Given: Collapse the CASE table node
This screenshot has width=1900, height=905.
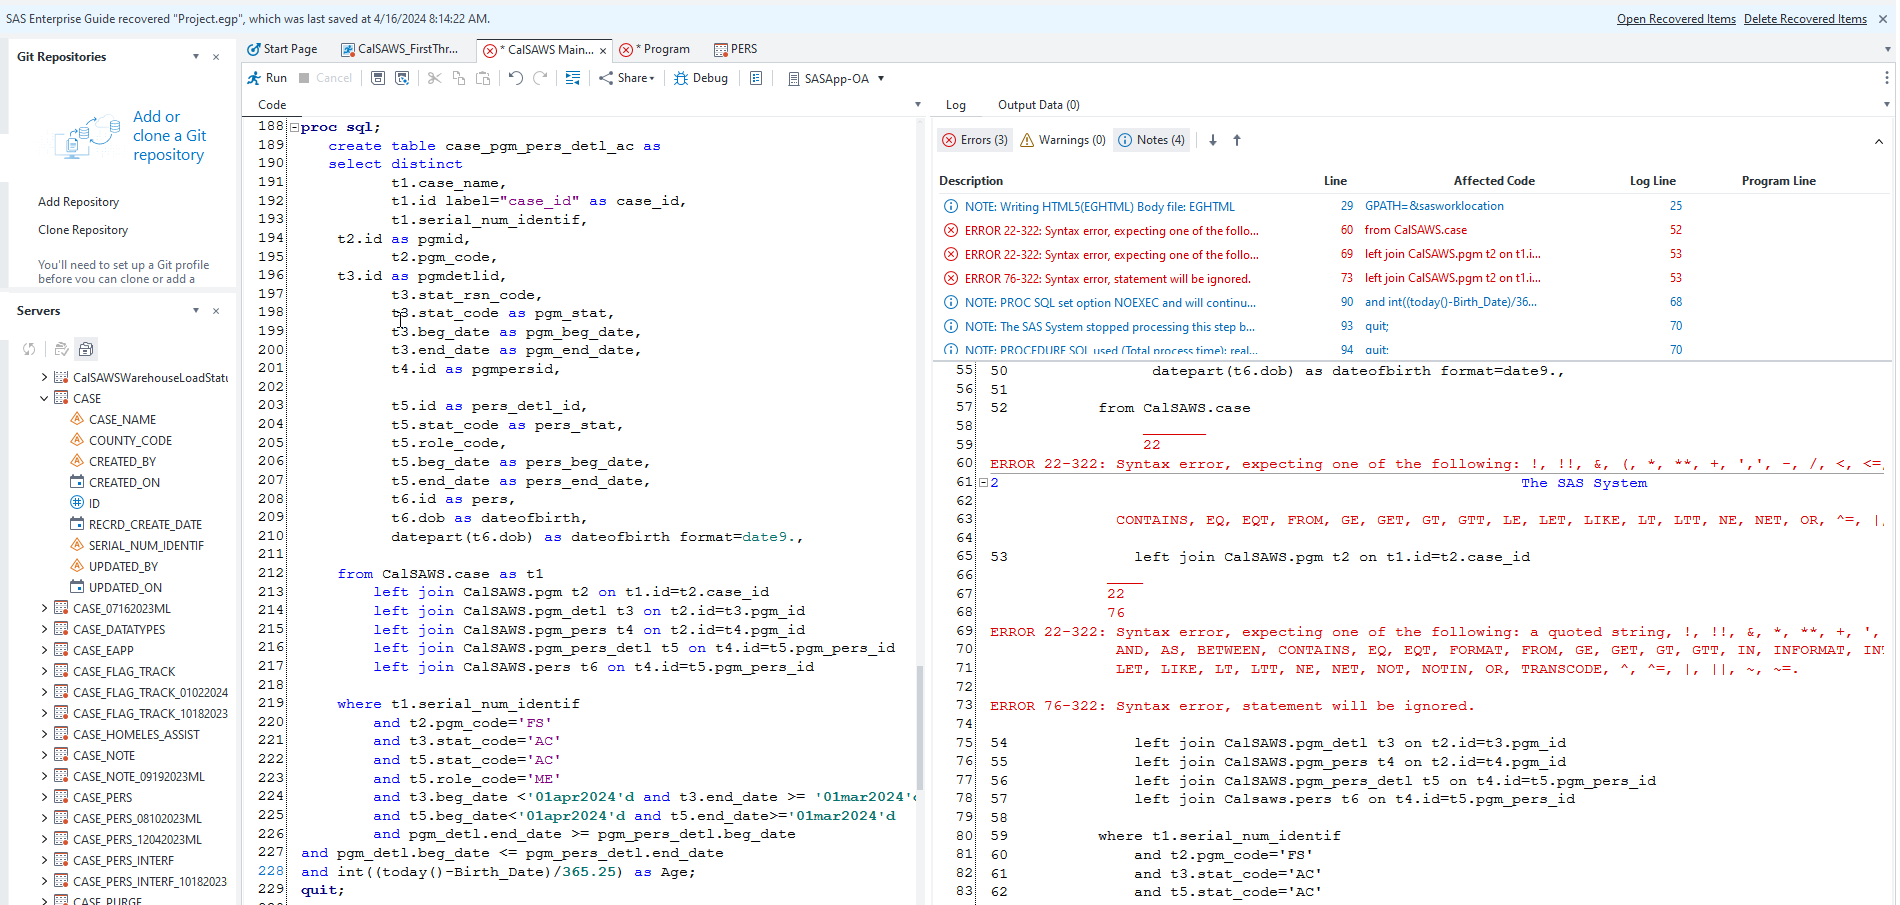Looking at the screenshot, I should coord(44,398).
